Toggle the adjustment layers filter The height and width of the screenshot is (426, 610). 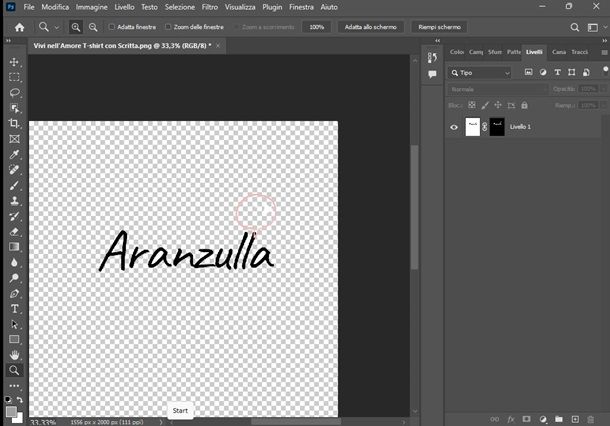pos(543,72)
